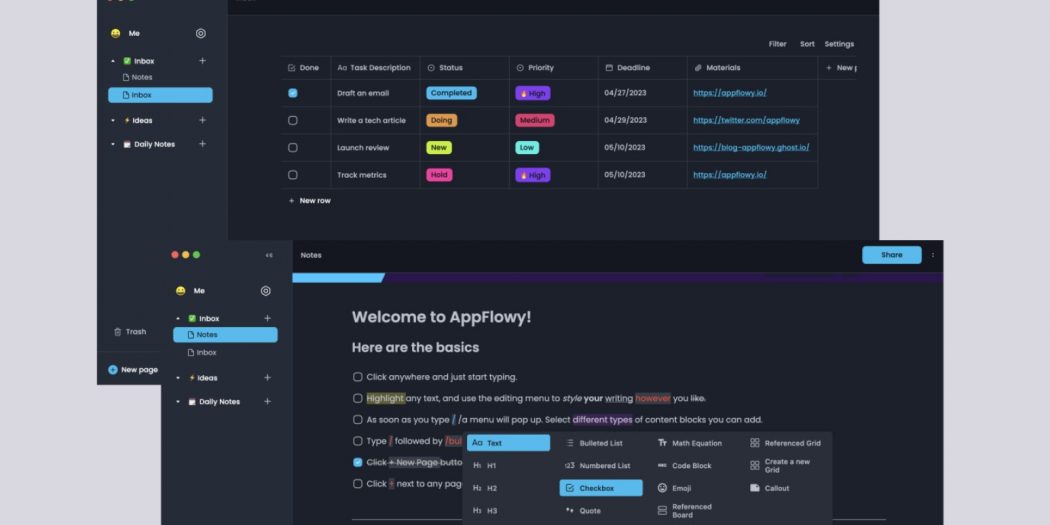The width and height of the screenshot is (1050, 525).
Task: Click the purple High priority tag for Track metrics
Action: pos(532,175)
